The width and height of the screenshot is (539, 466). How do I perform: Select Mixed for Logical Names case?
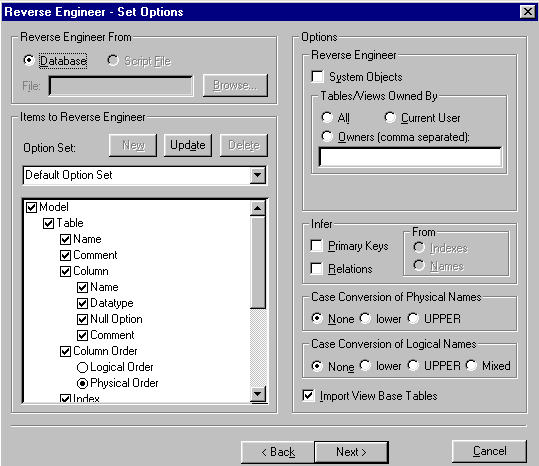point(471,366)
